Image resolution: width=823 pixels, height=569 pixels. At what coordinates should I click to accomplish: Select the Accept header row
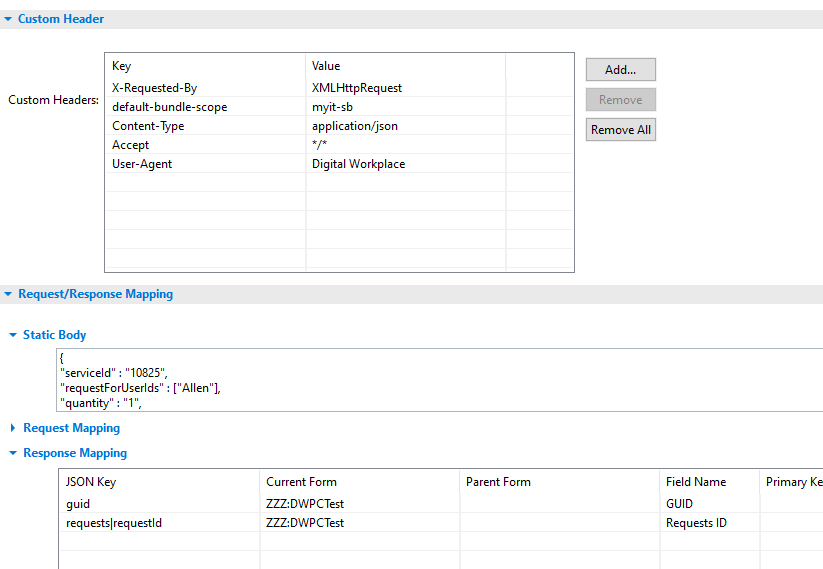pyautogui.click(x=131, y=145)
